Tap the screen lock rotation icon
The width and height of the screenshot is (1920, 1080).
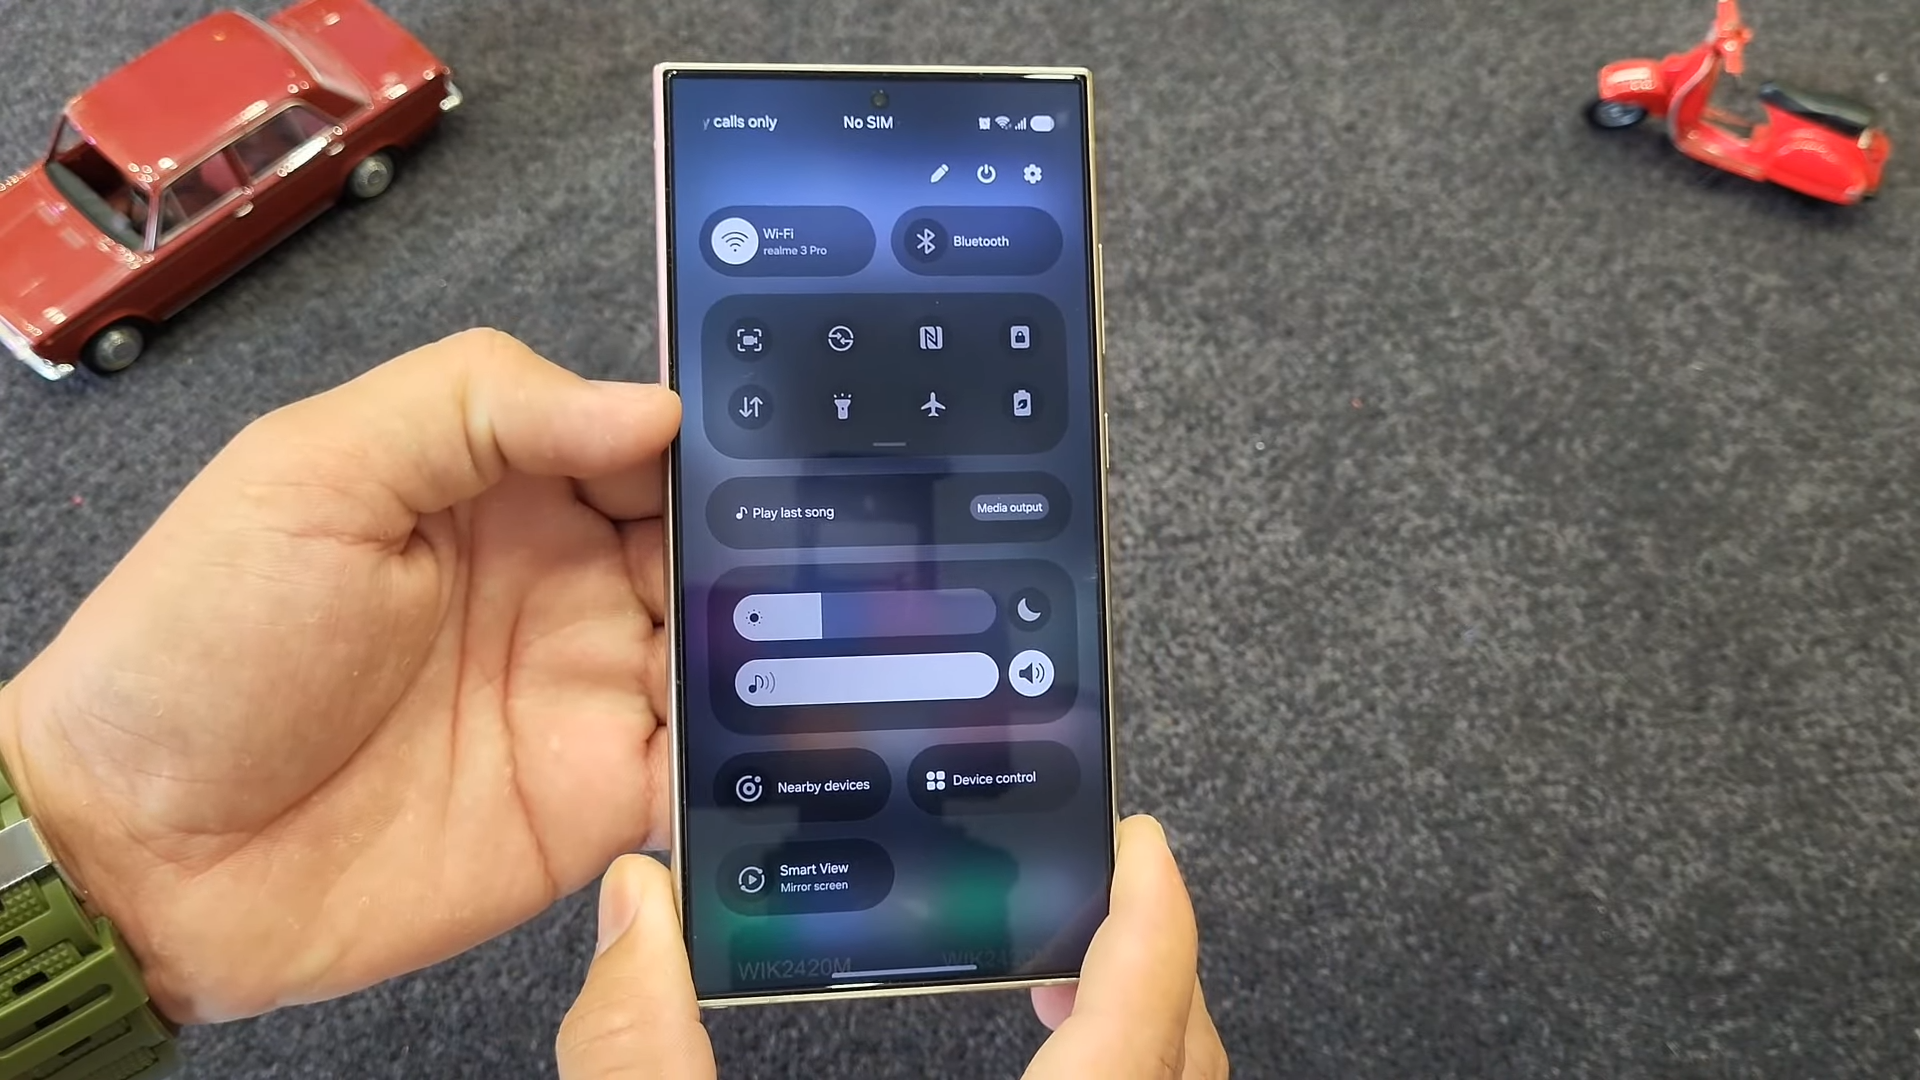click(x=1021, y=339)
